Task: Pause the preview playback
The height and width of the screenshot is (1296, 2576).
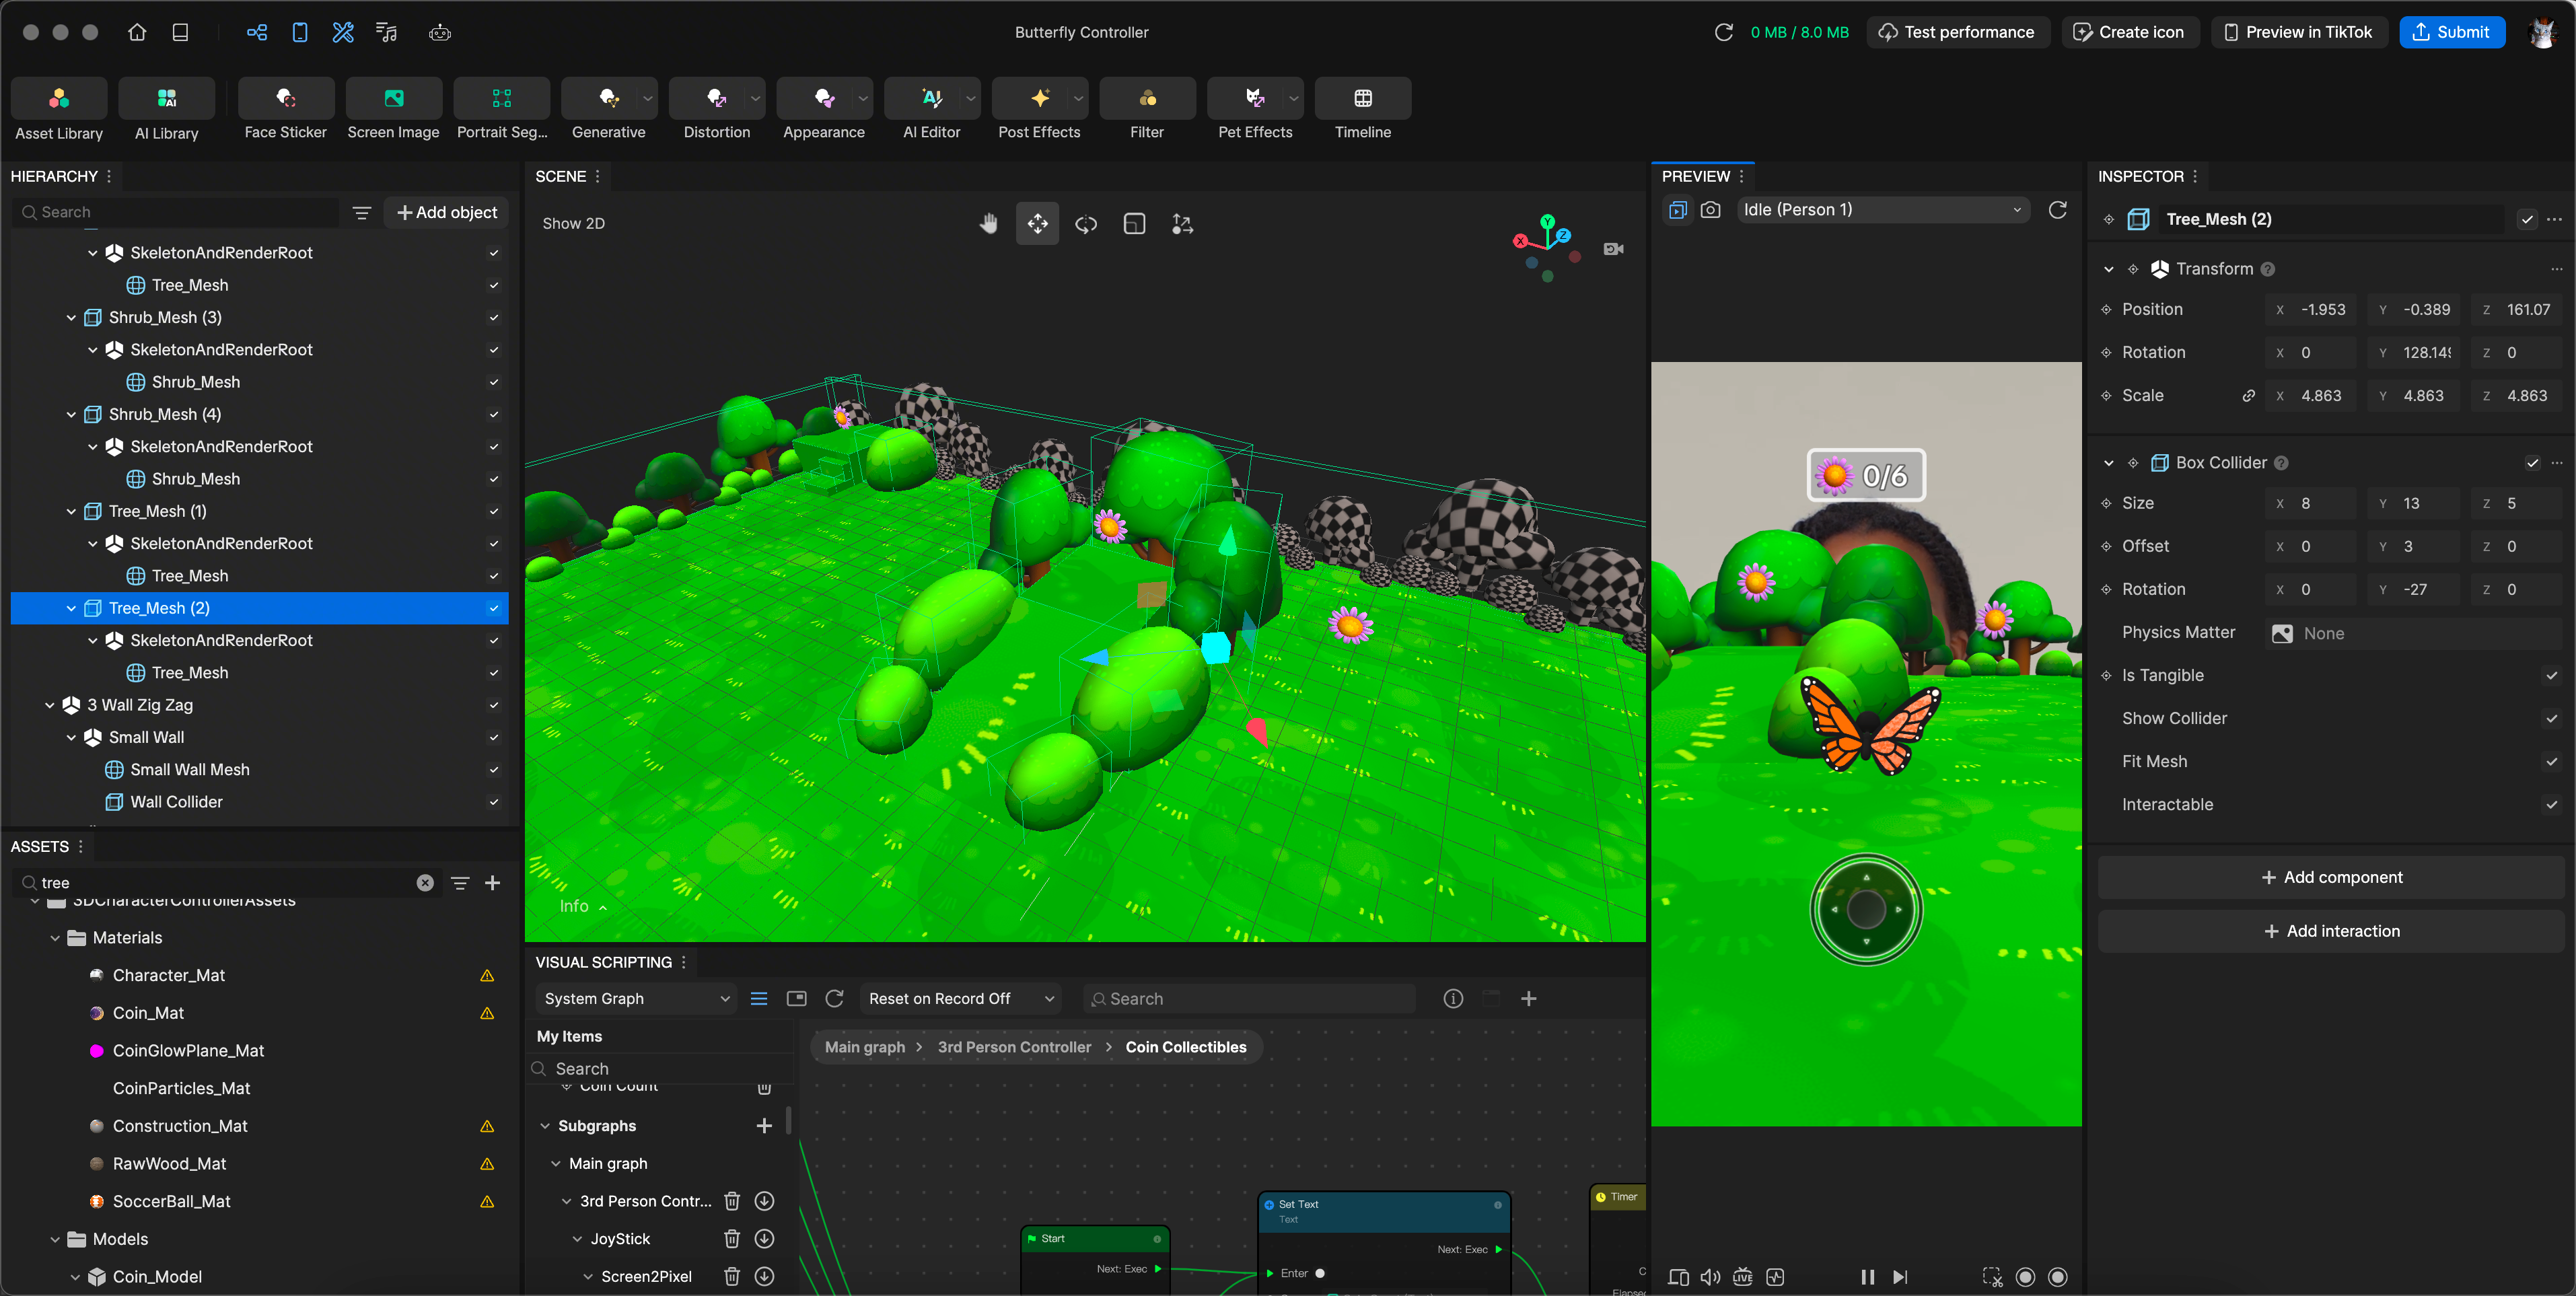Action: (x=1867, y=1277)
